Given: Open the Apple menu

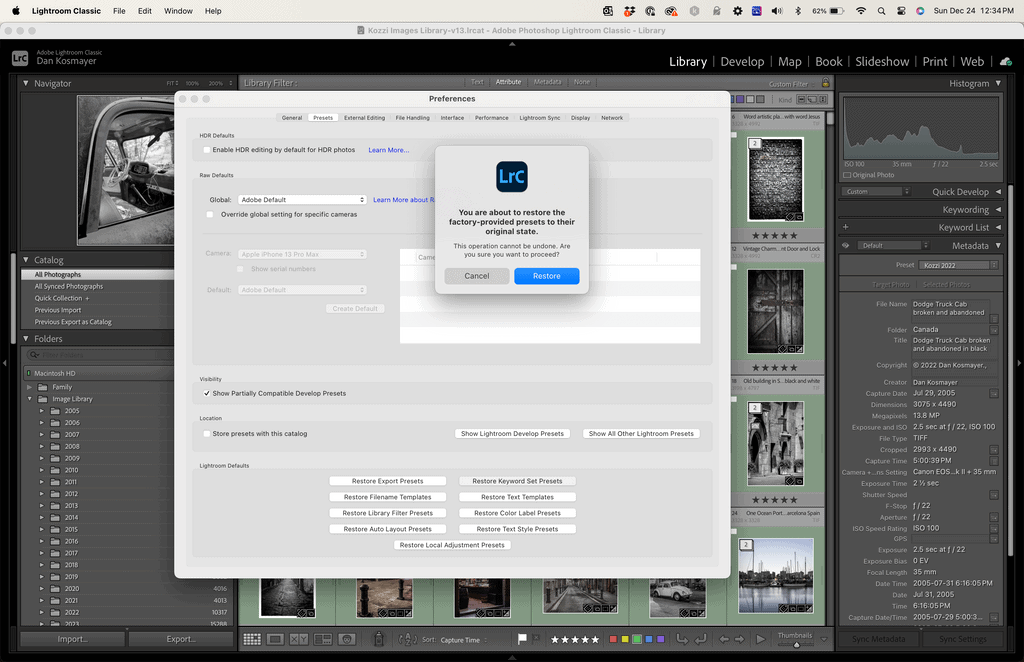Looking at the screenshot, I should pos(16,10).
